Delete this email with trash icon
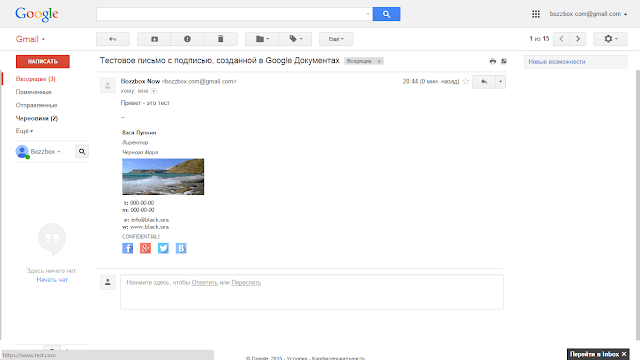The image size is (640, 360). (220, 39)
